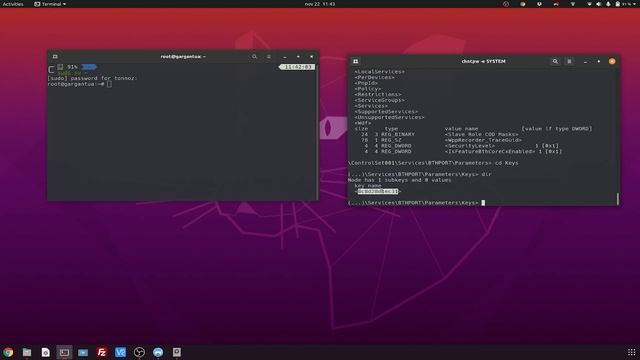Image resolution: width=640 pixels, height=360 pixels.
Task: Open the blue VS Code-like dock icon
Action: pos(120,352)
